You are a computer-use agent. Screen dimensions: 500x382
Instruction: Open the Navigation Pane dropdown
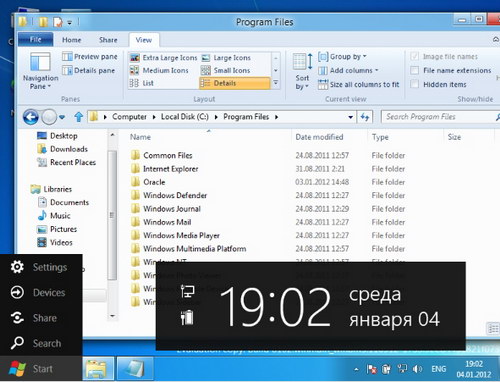coord(40,71)
